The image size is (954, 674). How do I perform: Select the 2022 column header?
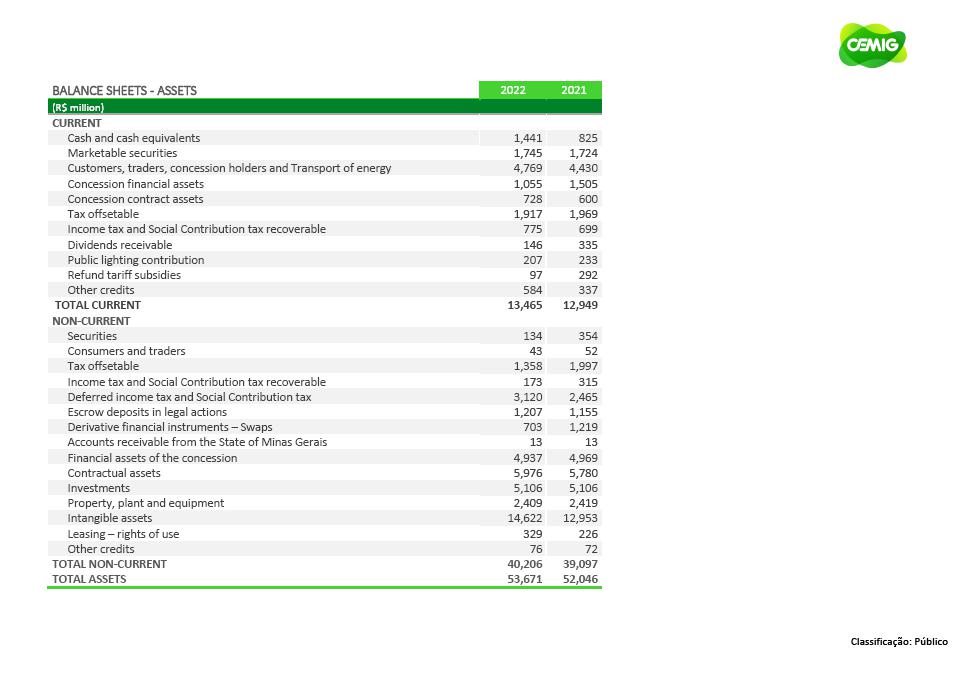(x=513, y=90)
